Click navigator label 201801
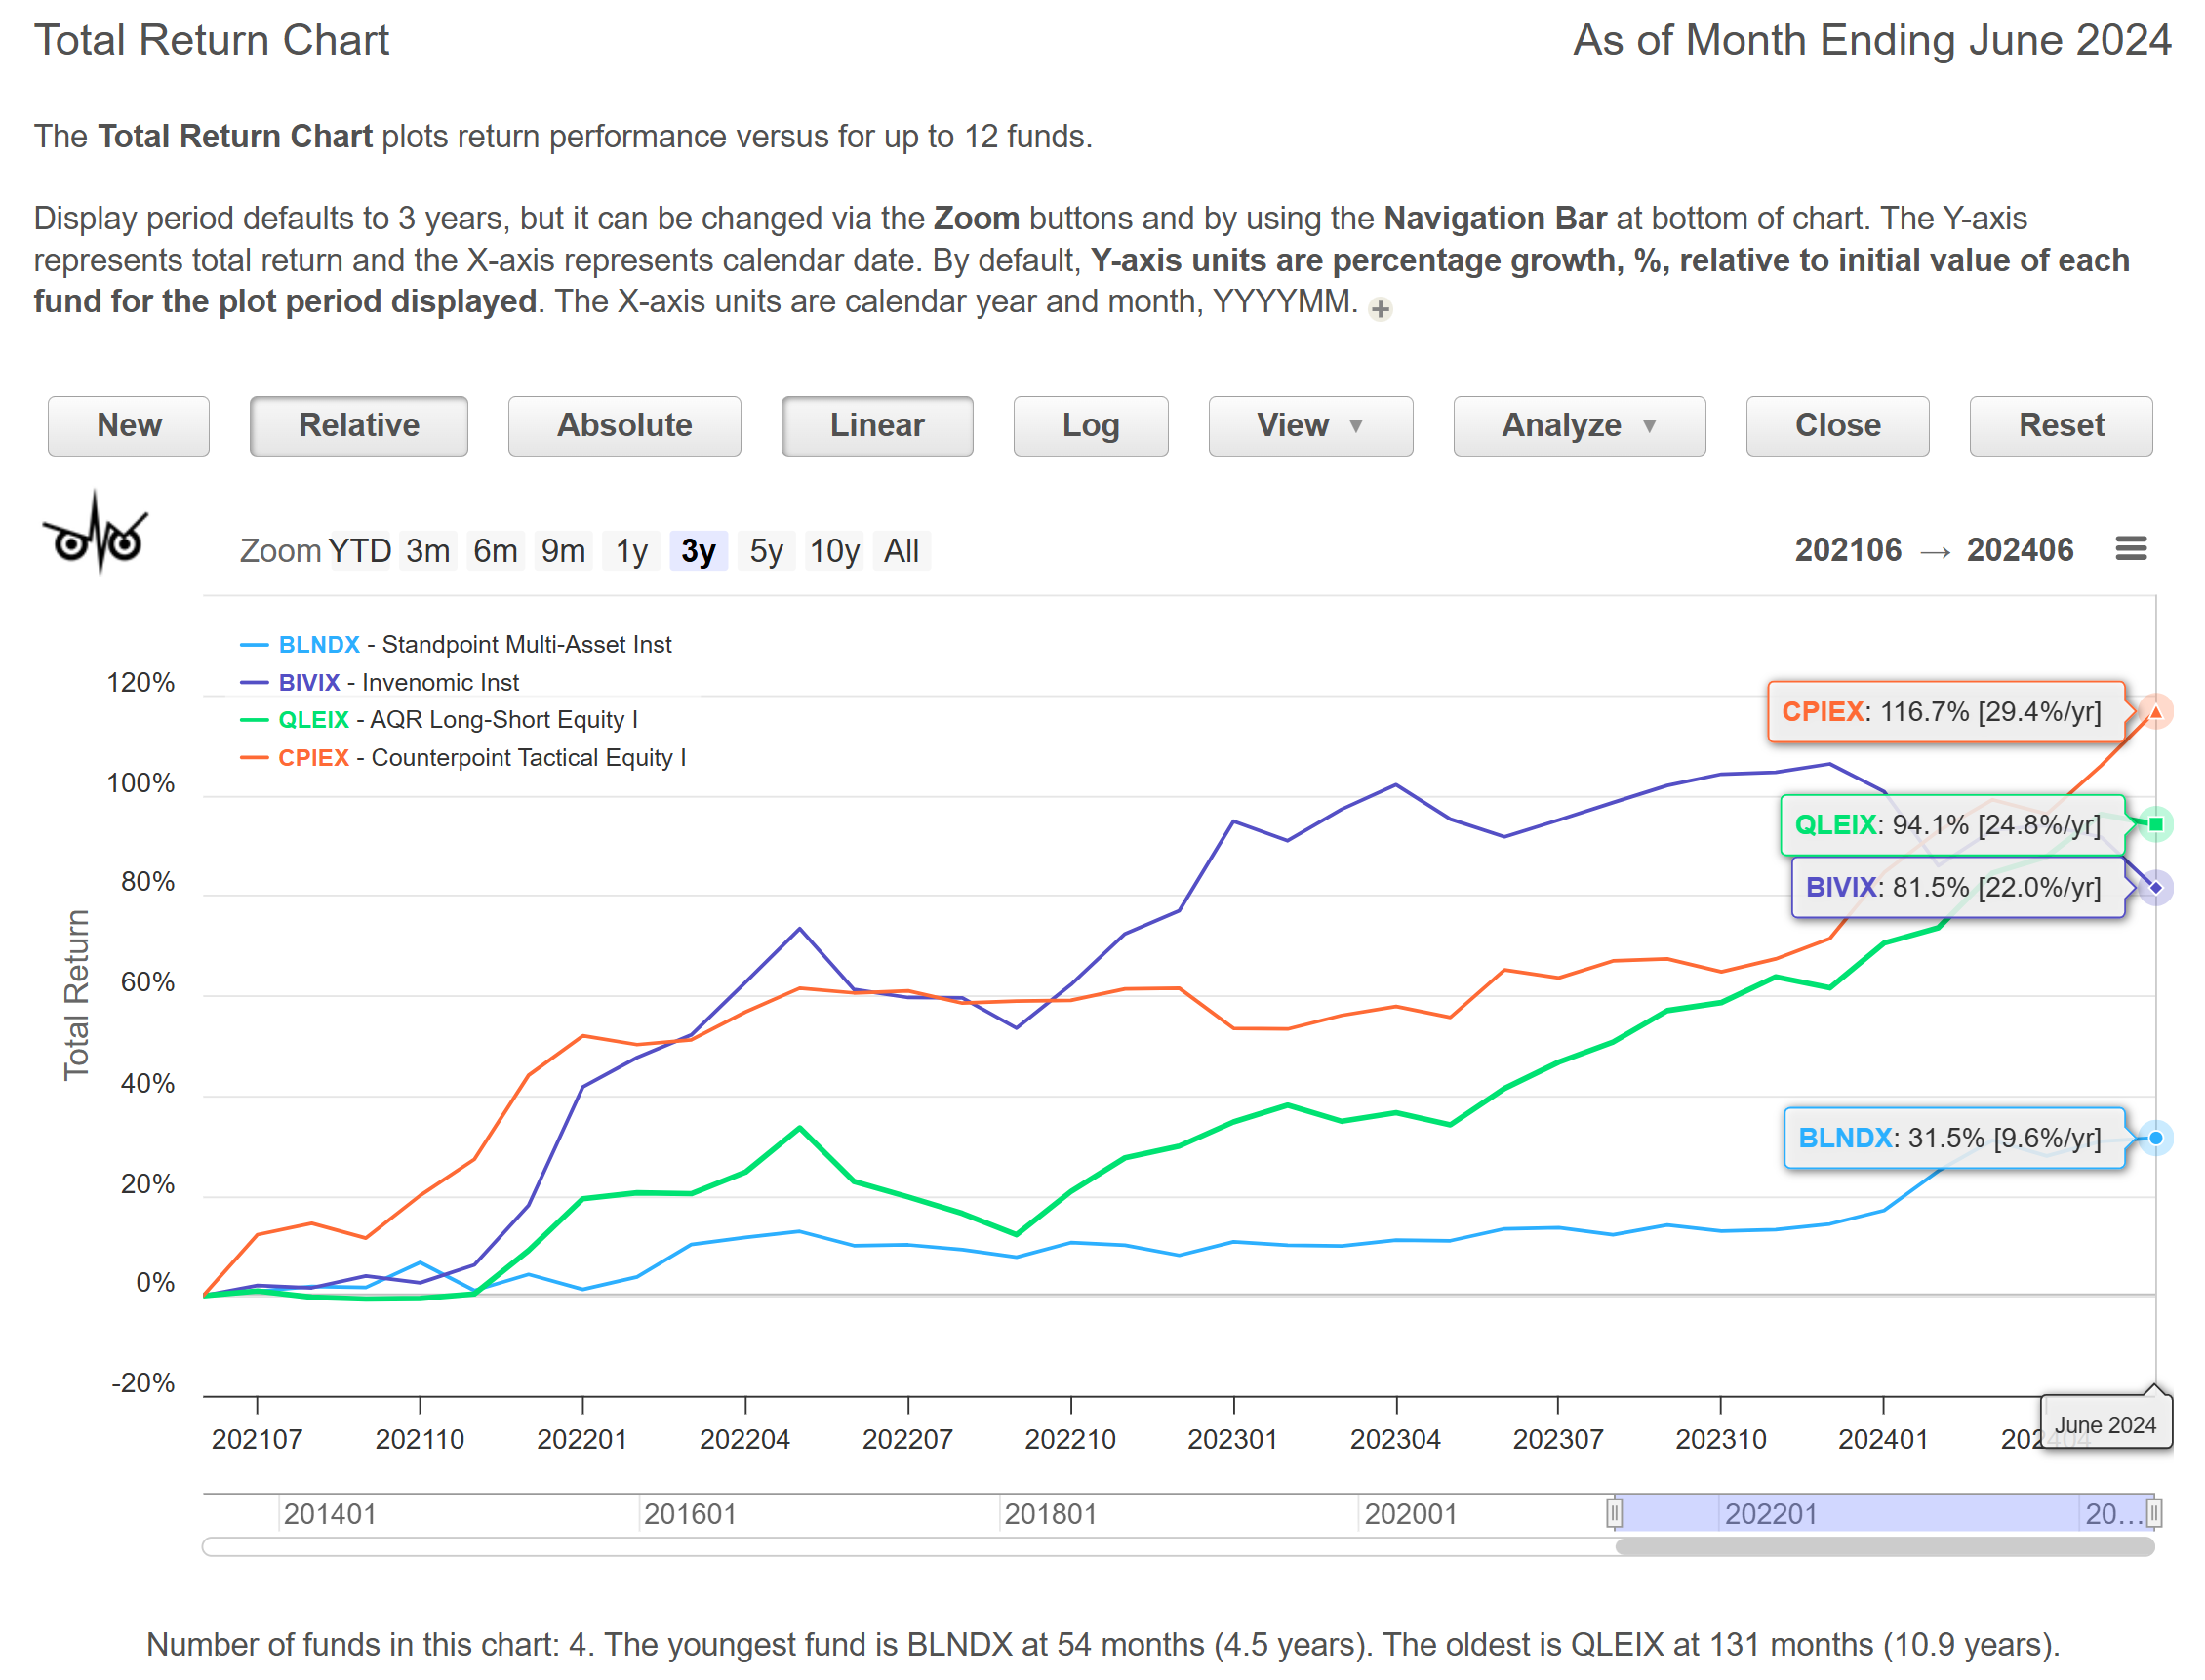The image size is (2205, 1680). click(x=1051, y=1514)
